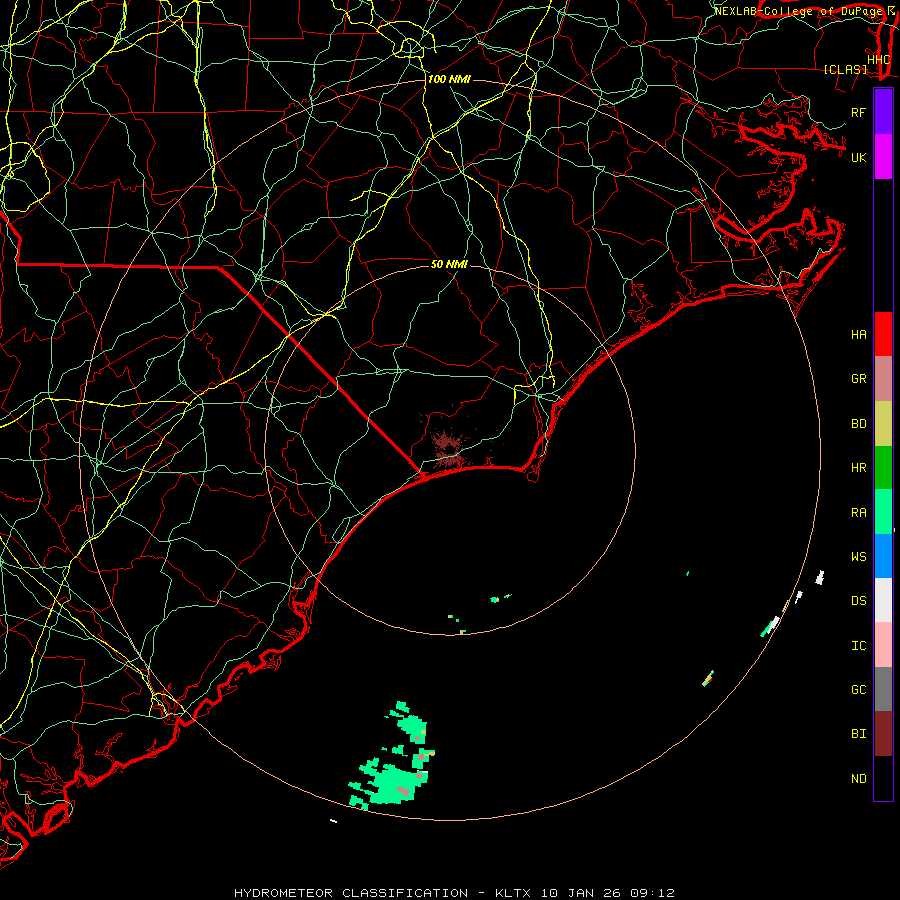Pick the HR dark green legend swatch
Image resolution: width=900 pixels, height=900 pixels.
click(883, 468)
